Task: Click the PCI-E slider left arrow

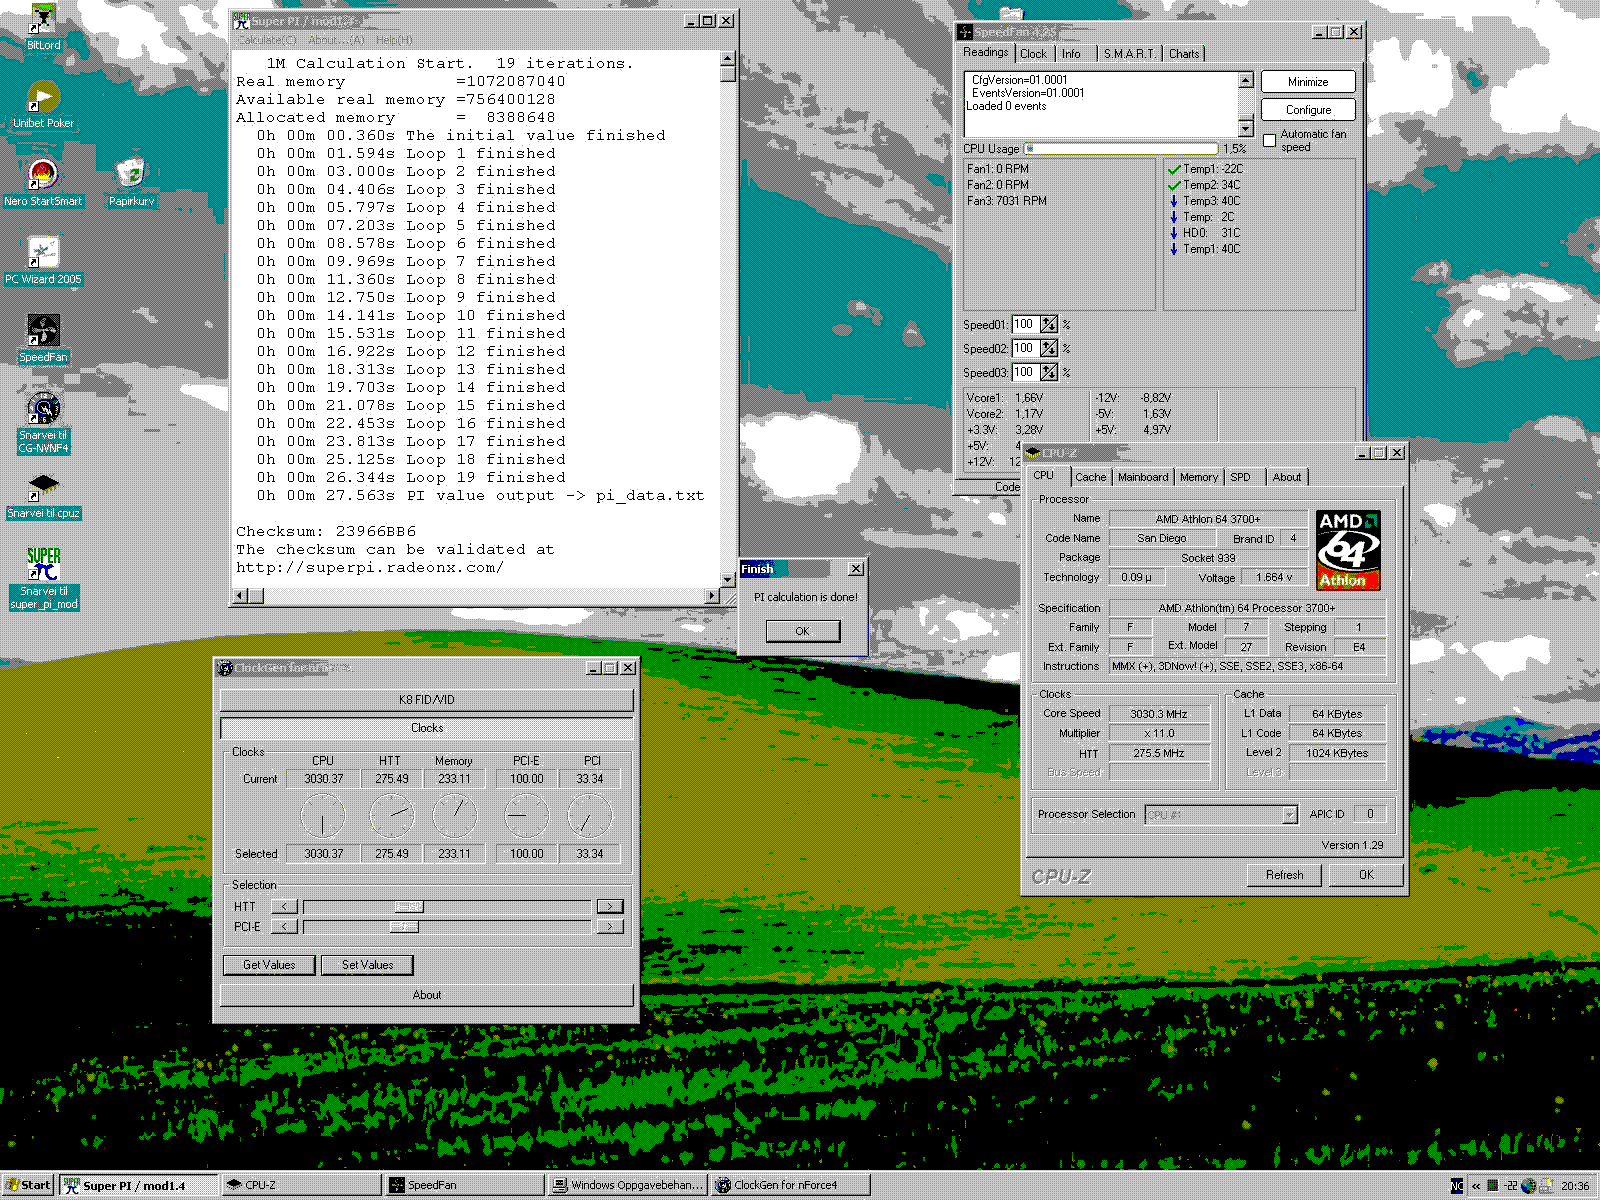Action: [284, 927]
